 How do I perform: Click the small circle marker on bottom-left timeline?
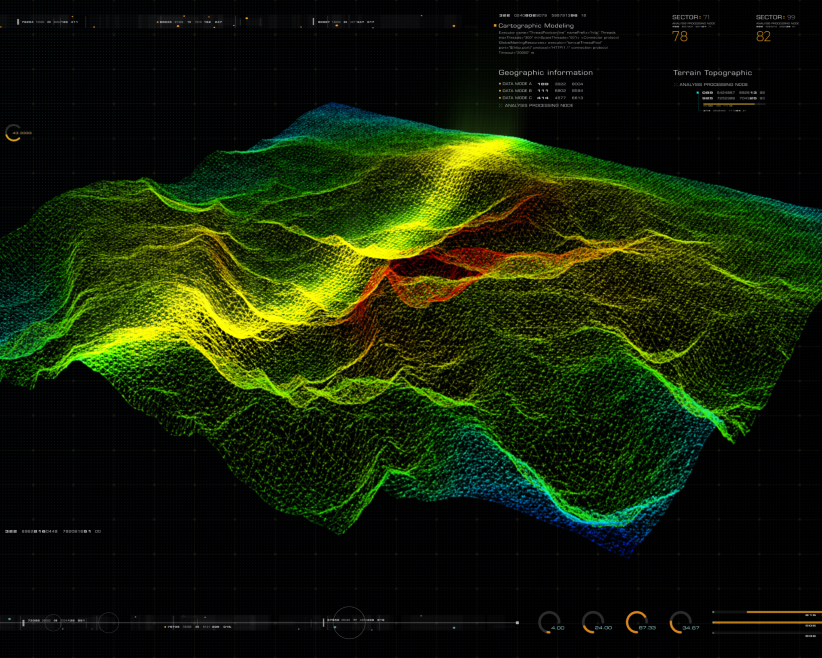pyautogui.click(x=108, y=622)
